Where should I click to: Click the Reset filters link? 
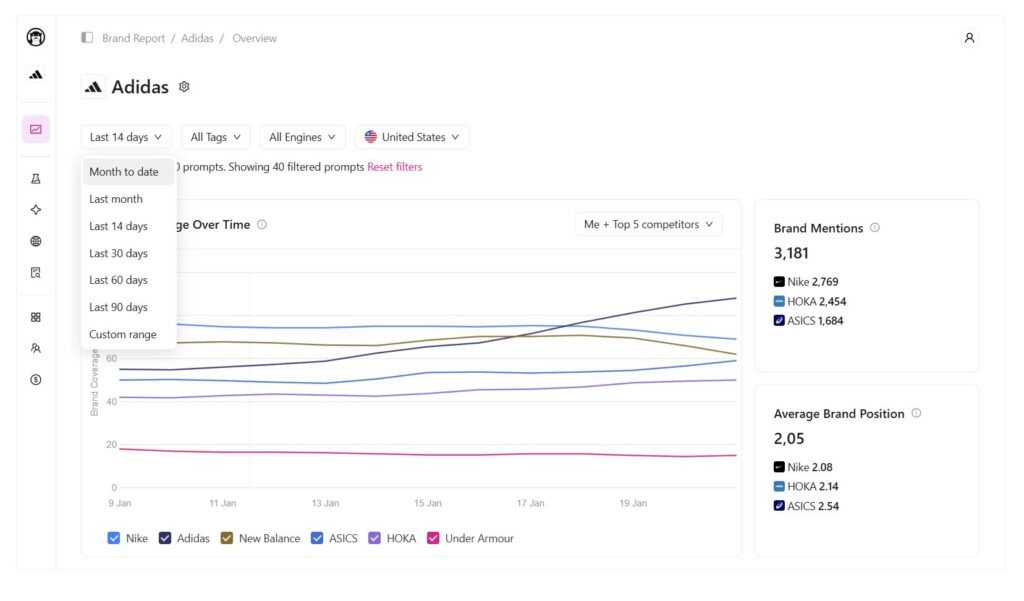pos(394,167)
